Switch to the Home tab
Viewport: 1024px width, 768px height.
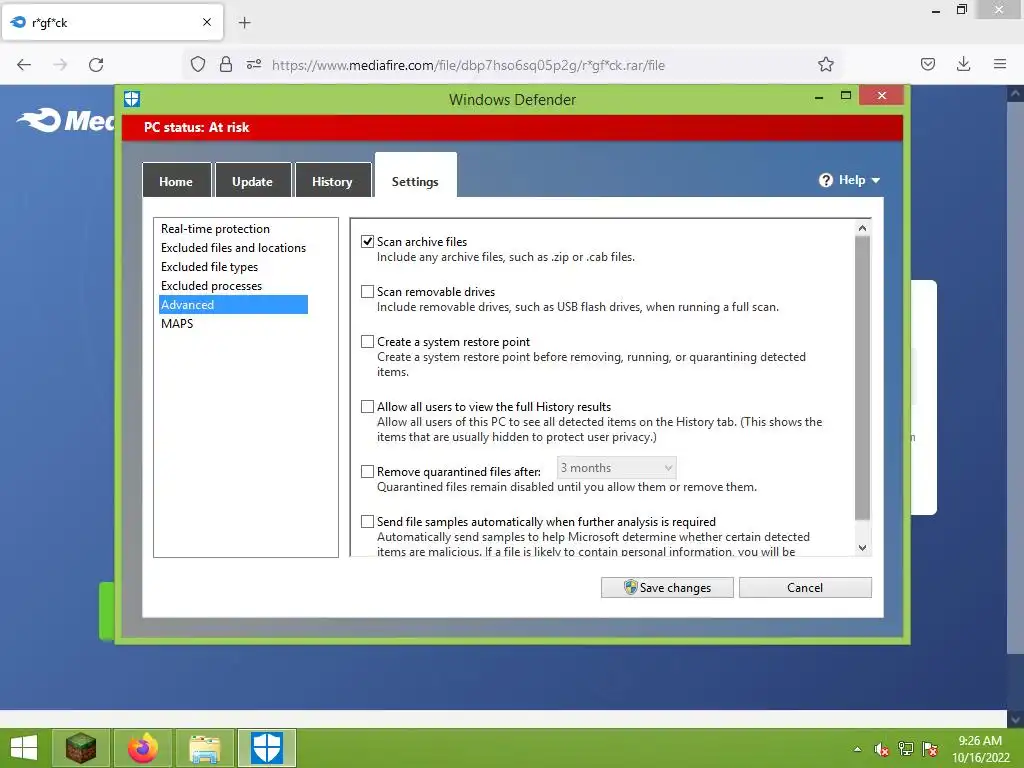tap(176, 180)
